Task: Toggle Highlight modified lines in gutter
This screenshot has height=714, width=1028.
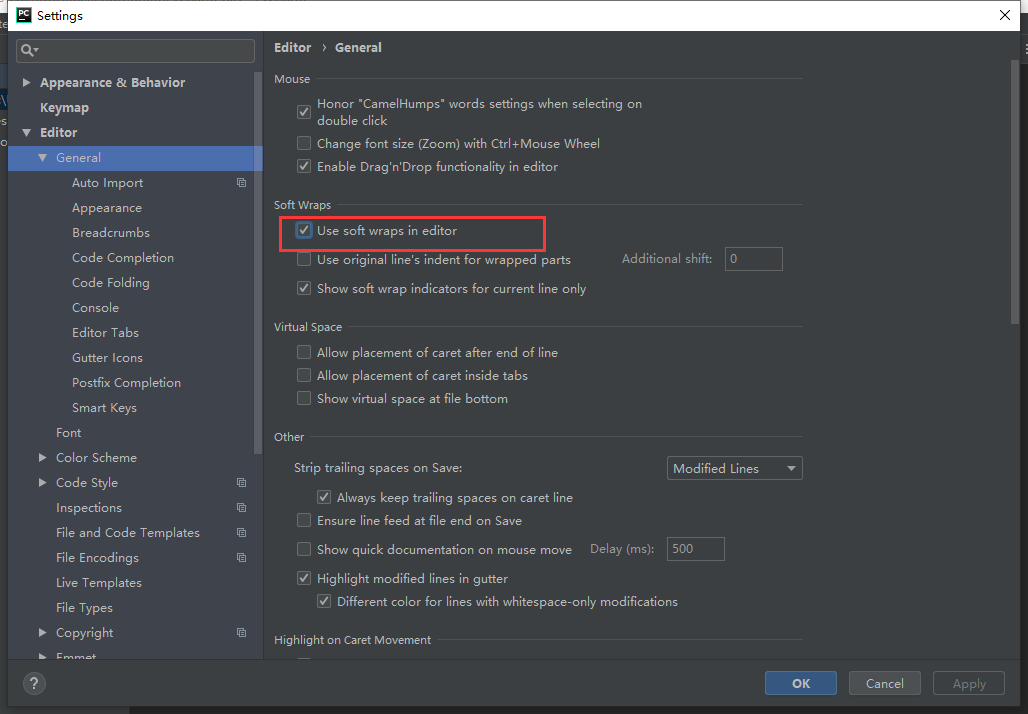Action: (x=304, y=579)
